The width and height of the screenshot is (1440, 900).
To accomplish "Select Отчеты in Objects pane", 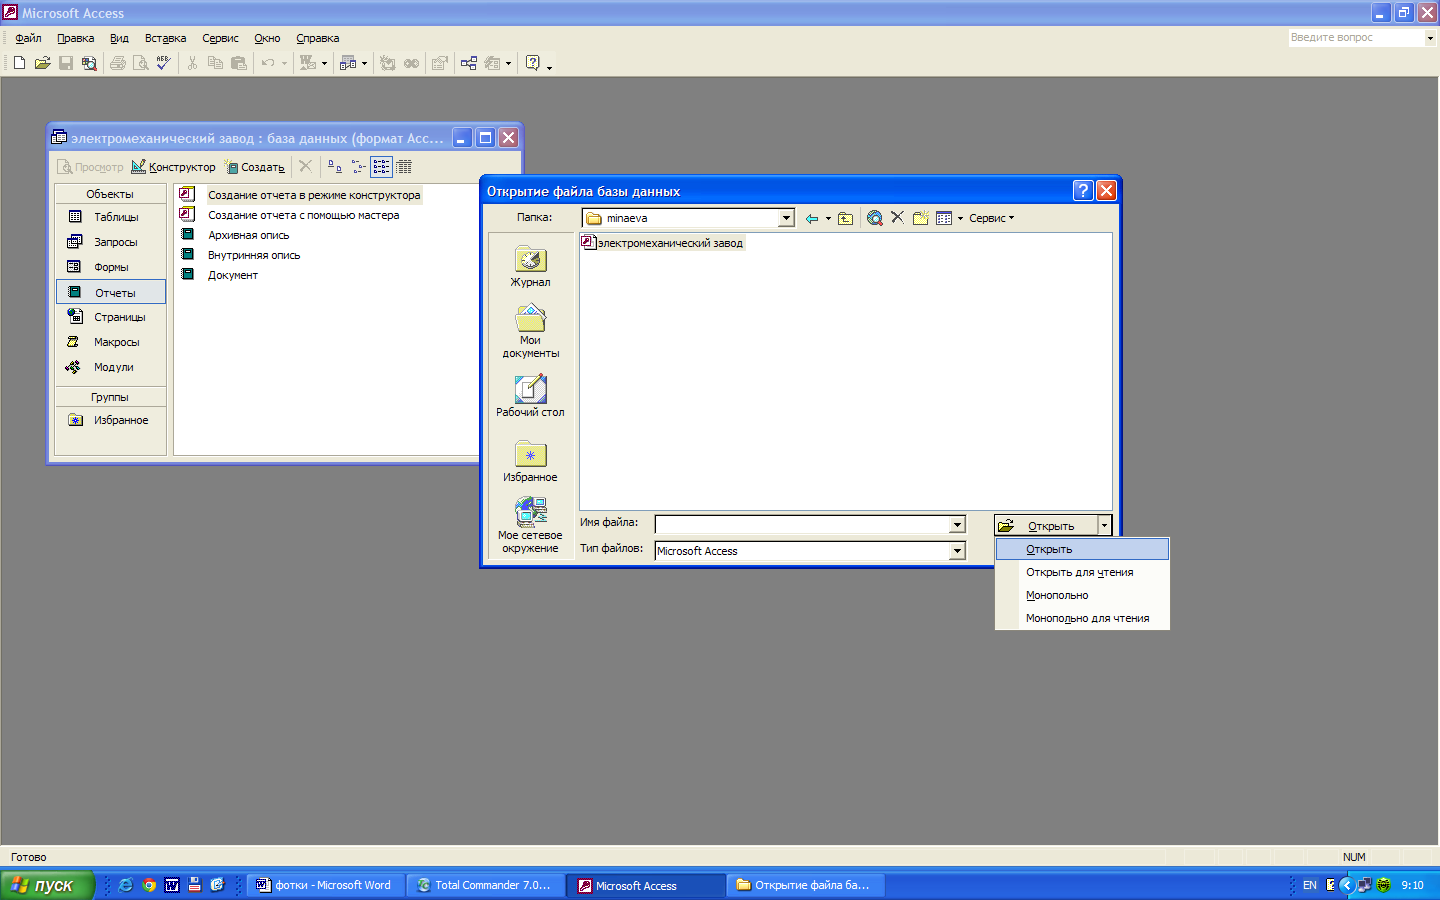I will pos(110,293).
